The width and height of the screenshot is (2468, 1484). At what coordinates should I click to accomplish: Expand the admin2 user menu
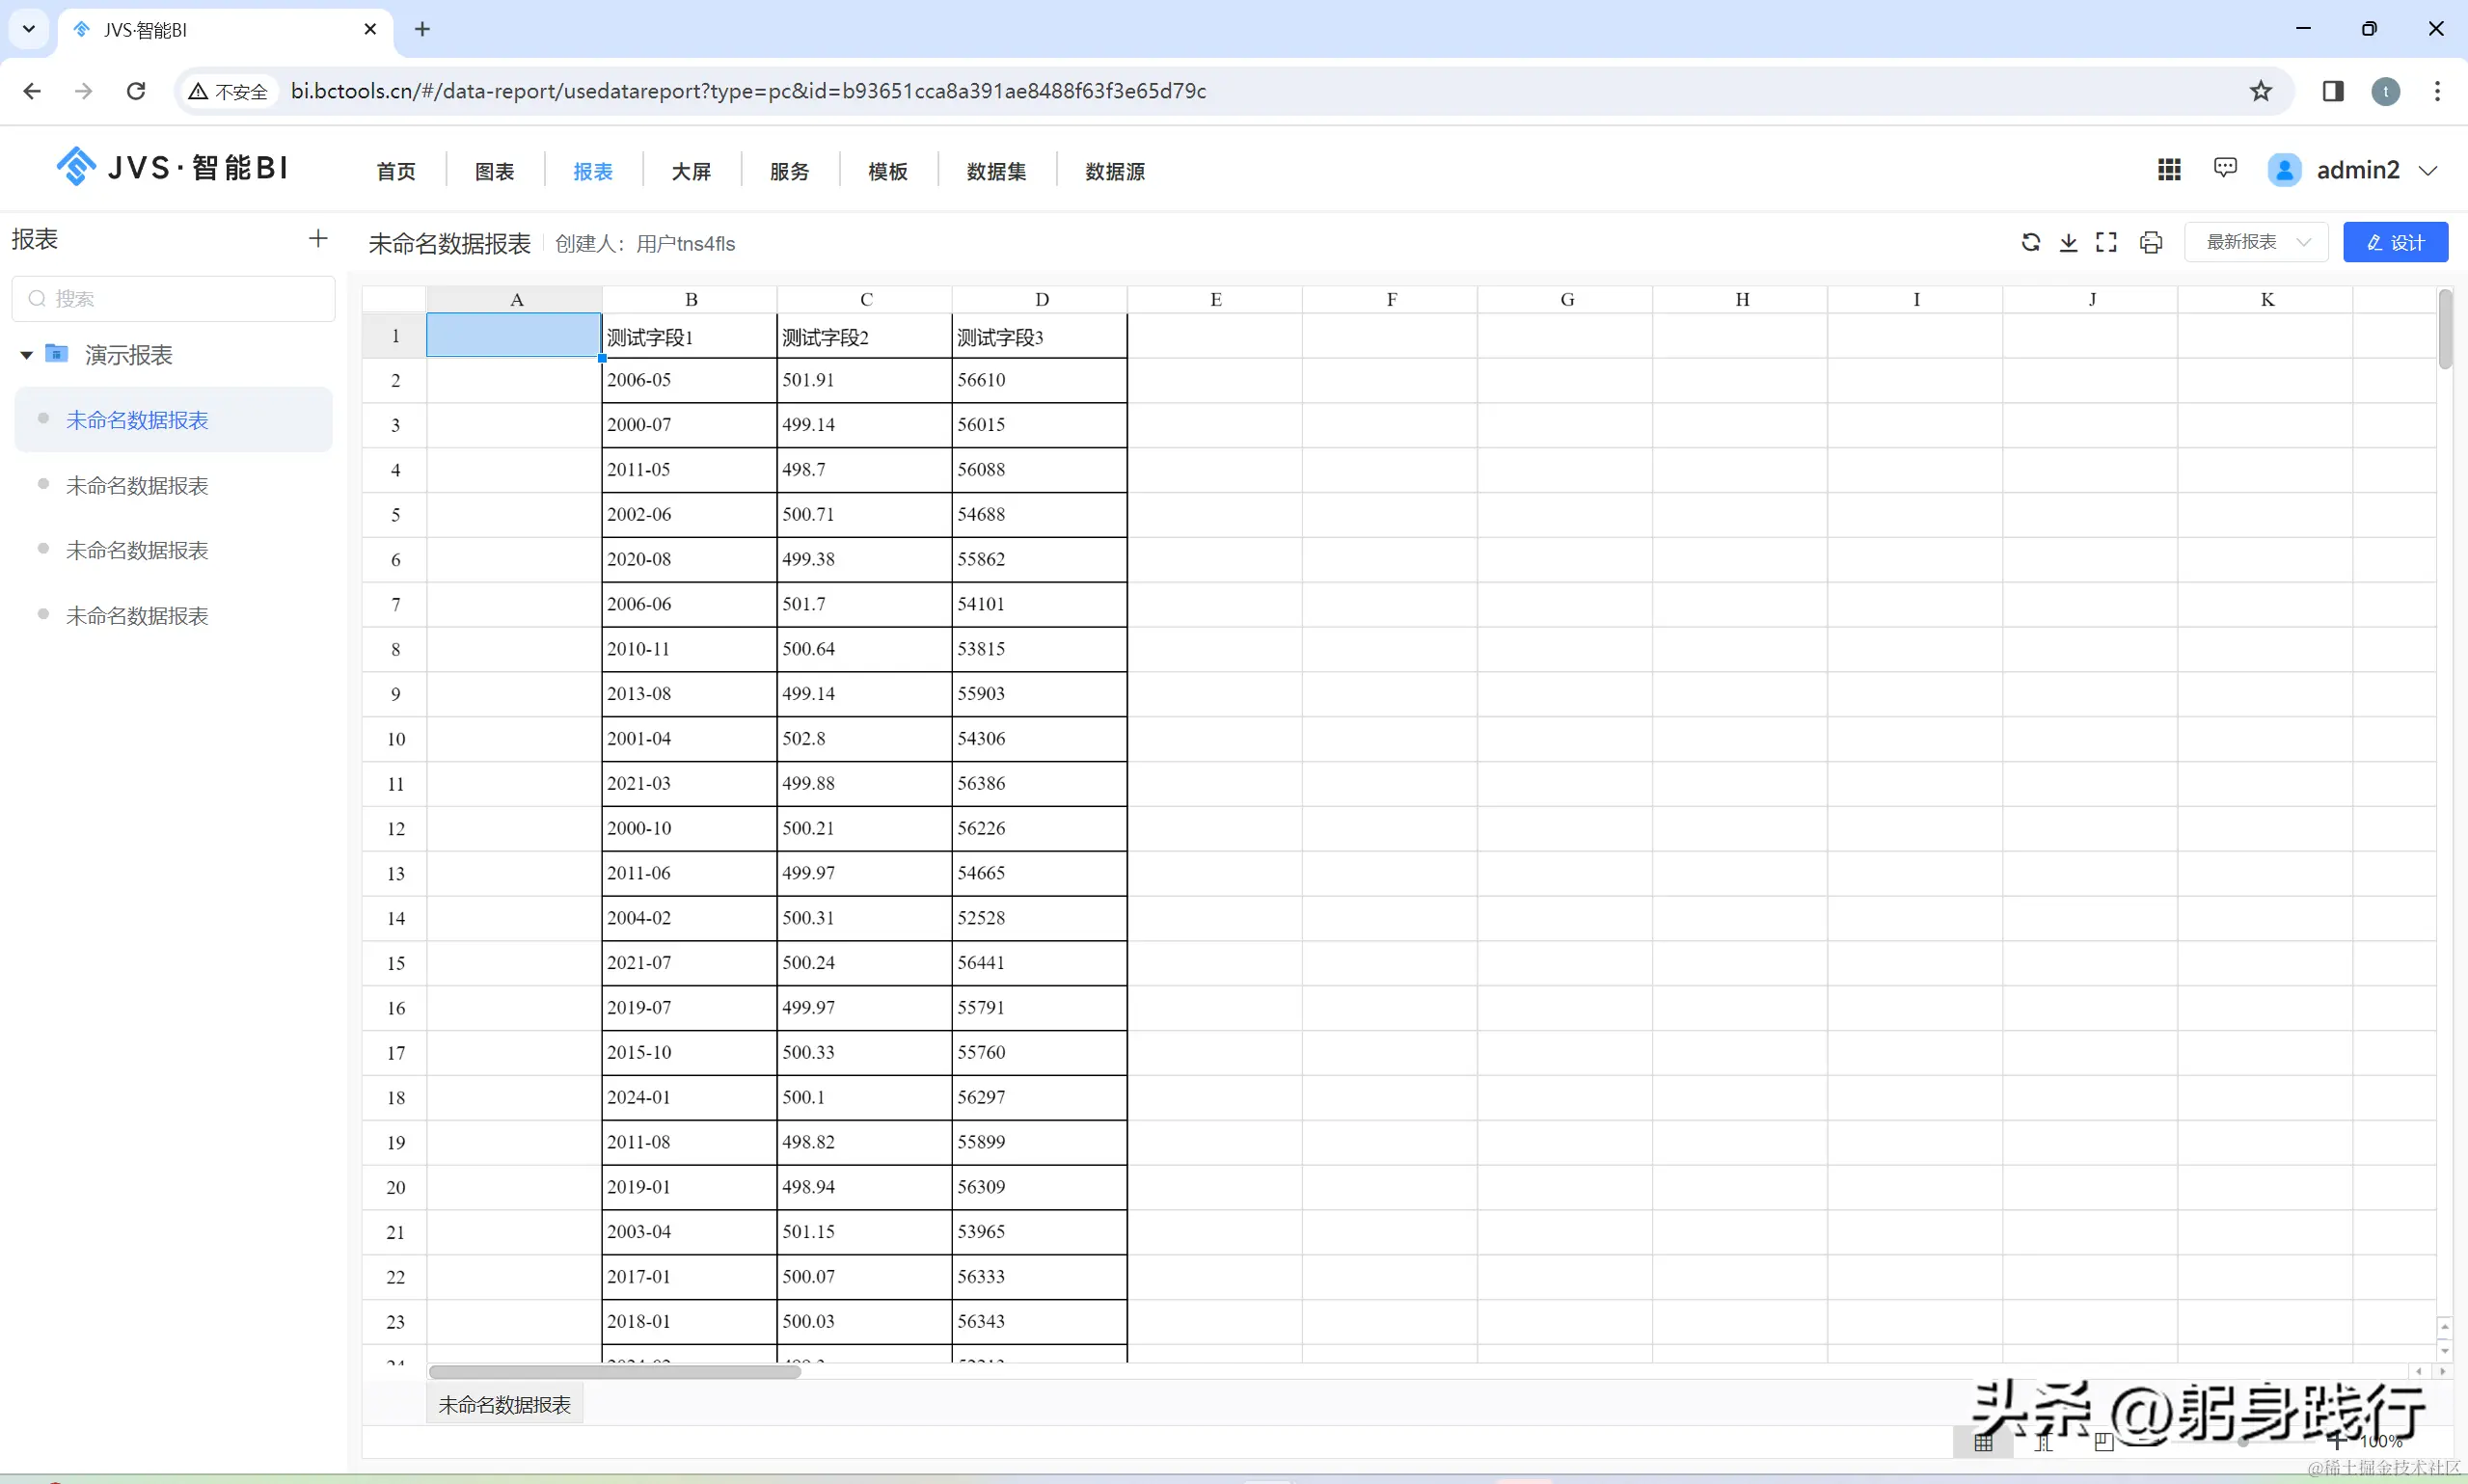coord(2428,171)
